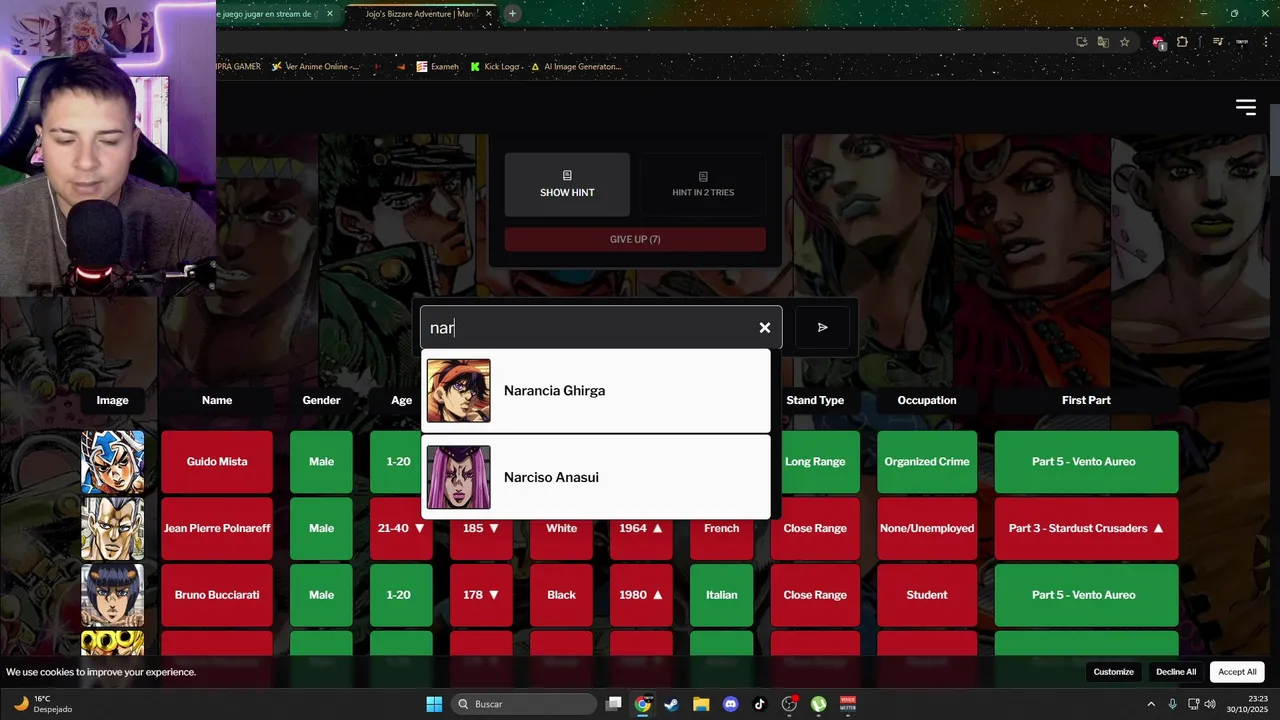Click the 185 height cell
The width and height of the screenshot is (1280, 720).
[481, 528]
